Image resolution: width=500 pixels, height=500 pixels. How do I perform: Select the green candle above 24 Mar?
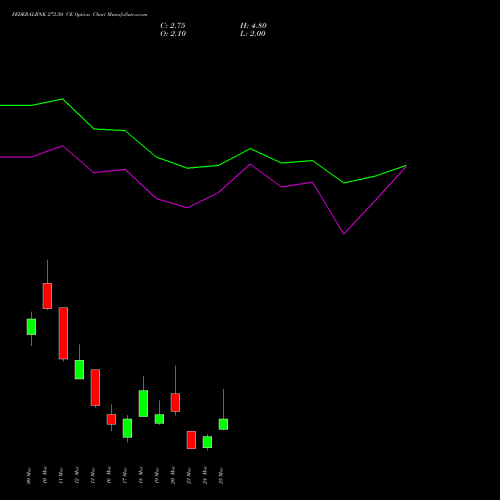[x=207, y=442]
